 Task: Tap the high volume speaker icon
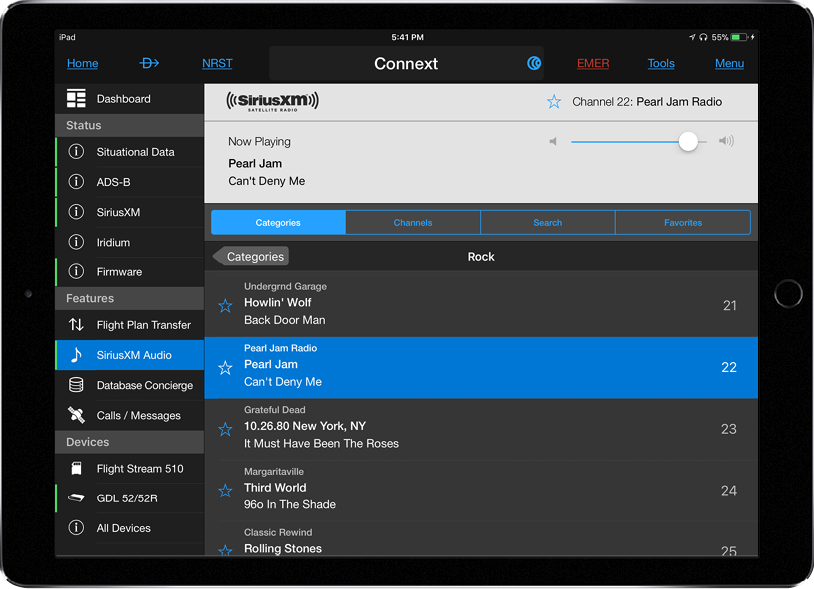(726, 141)
